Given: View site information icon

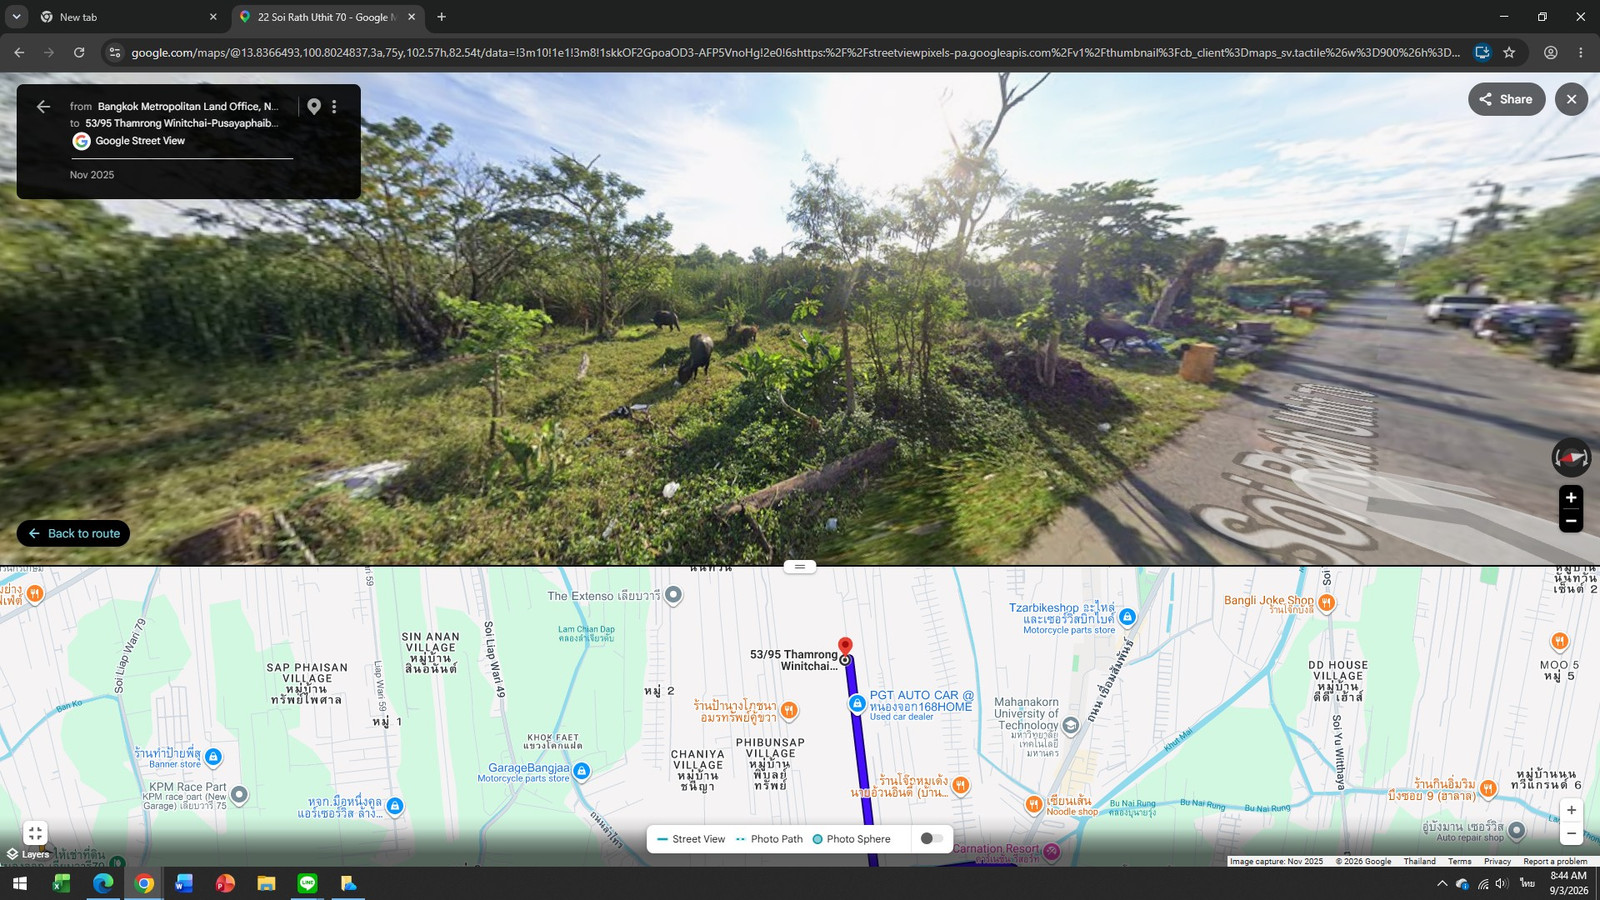Looking at the screenshot, I should pos(114,52).
